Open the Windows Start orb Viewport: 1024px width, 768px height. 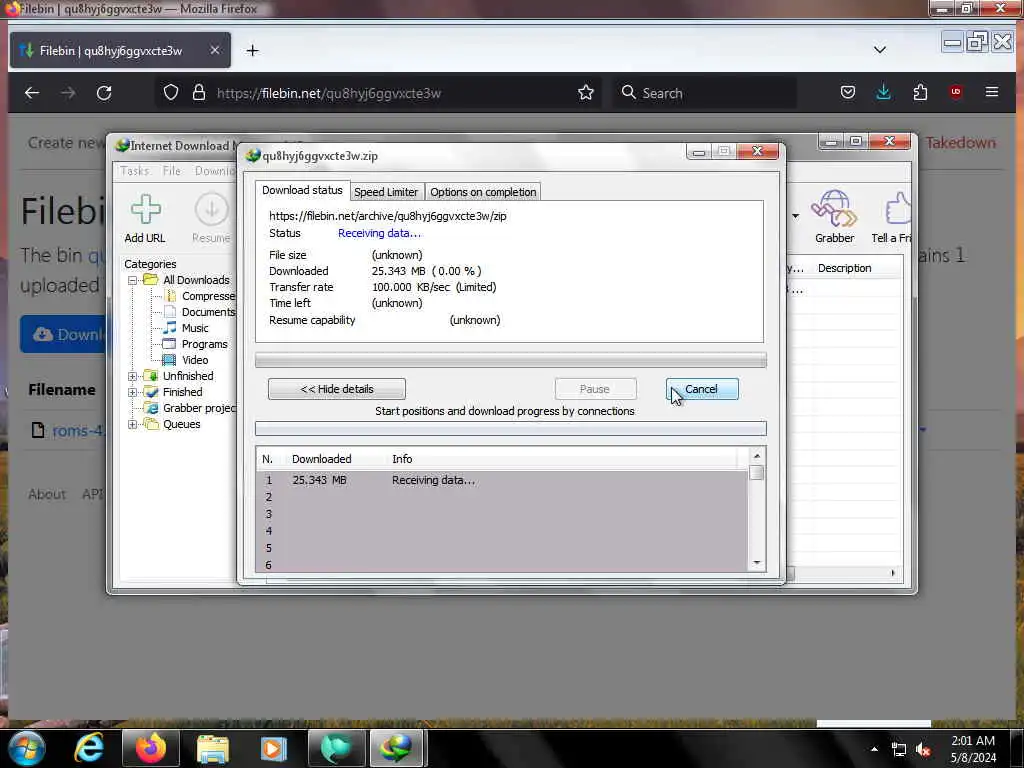26,748
